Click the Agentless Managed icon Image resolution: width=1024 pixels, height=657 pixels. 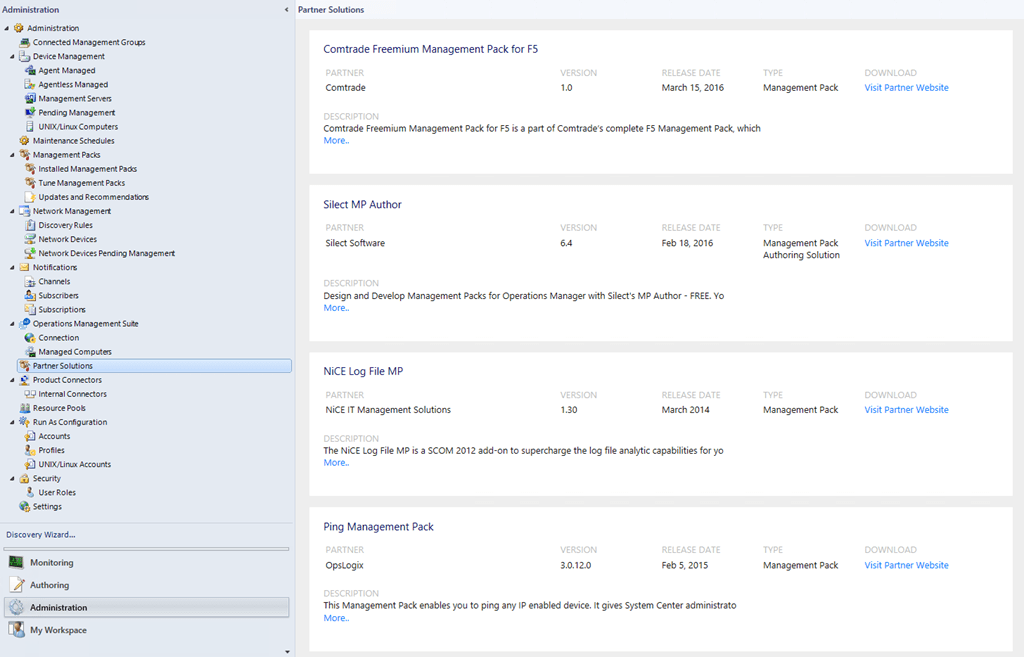coord(30,84)
